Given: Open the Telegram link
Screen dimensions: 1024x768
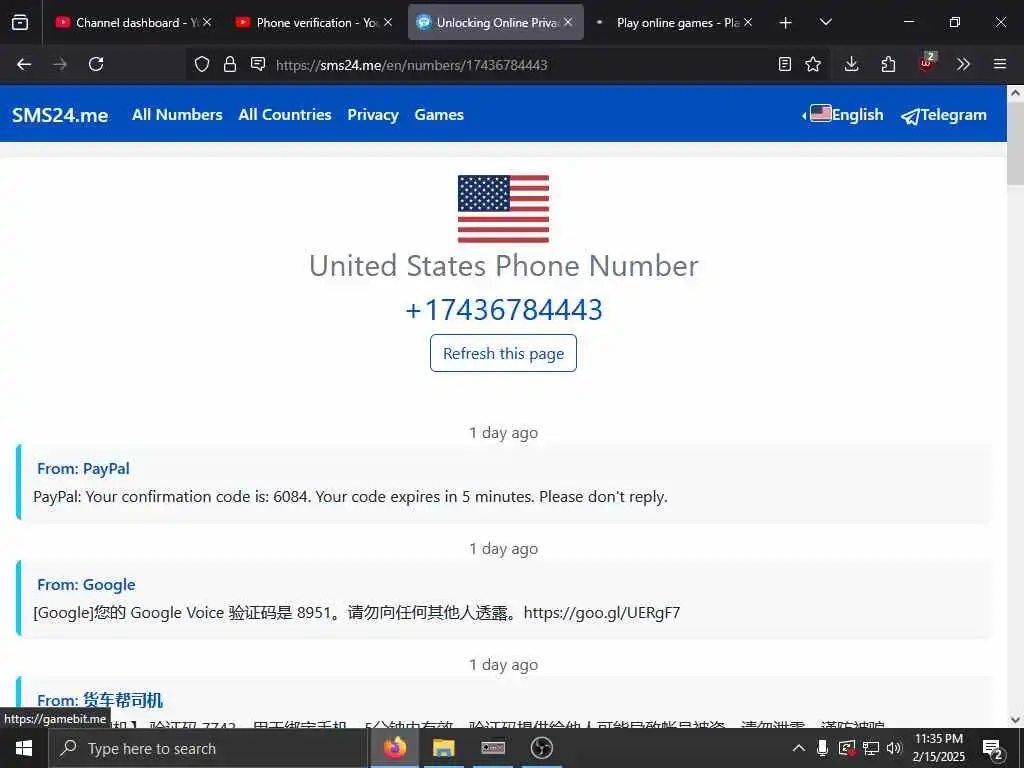Looking at the screenshot, I should 944,115.
